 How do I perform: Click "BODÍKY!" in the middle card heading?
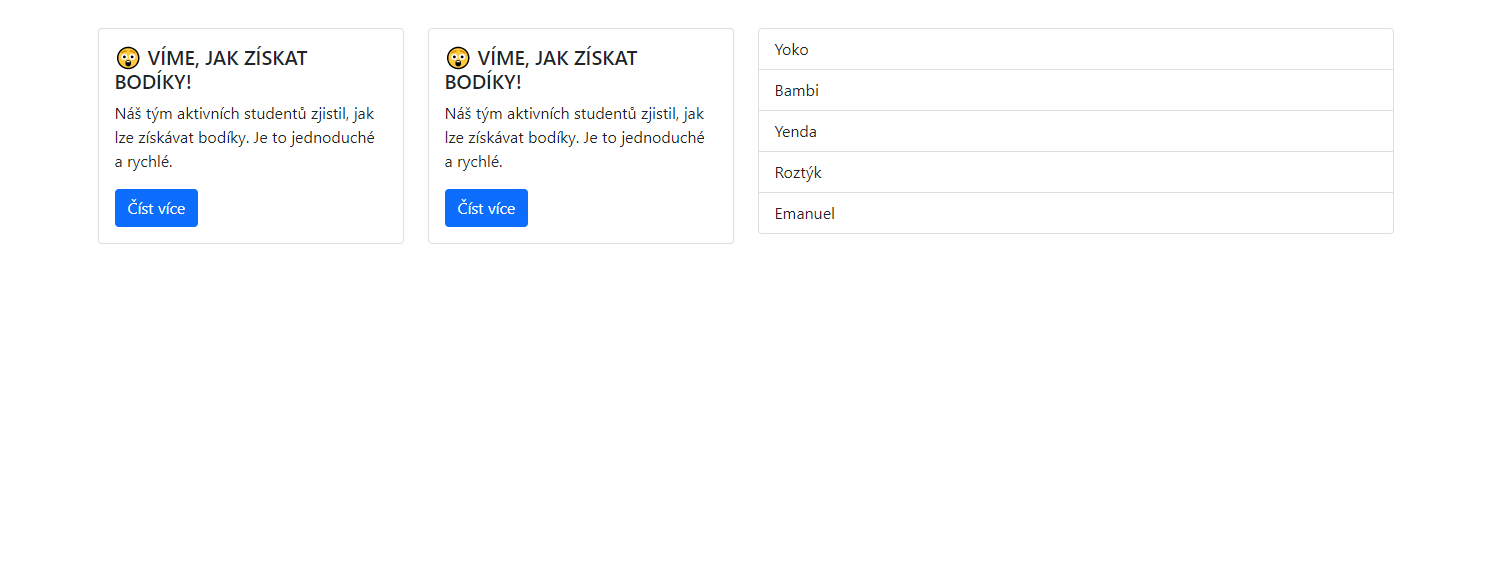click(483, 83)
